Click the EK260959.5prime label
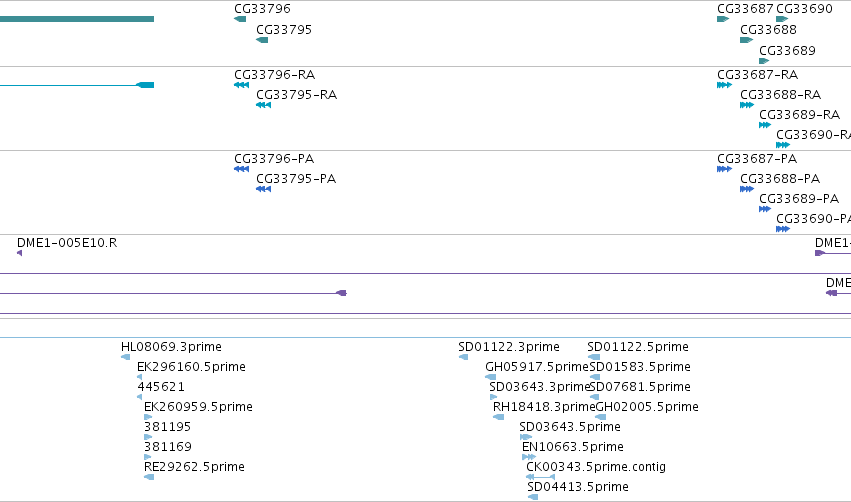 198,407
